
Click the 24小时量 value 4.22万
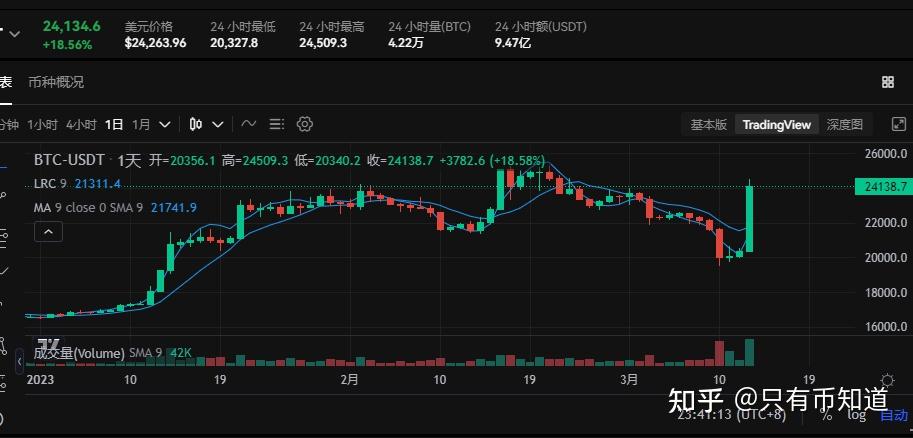coord(406,43)
